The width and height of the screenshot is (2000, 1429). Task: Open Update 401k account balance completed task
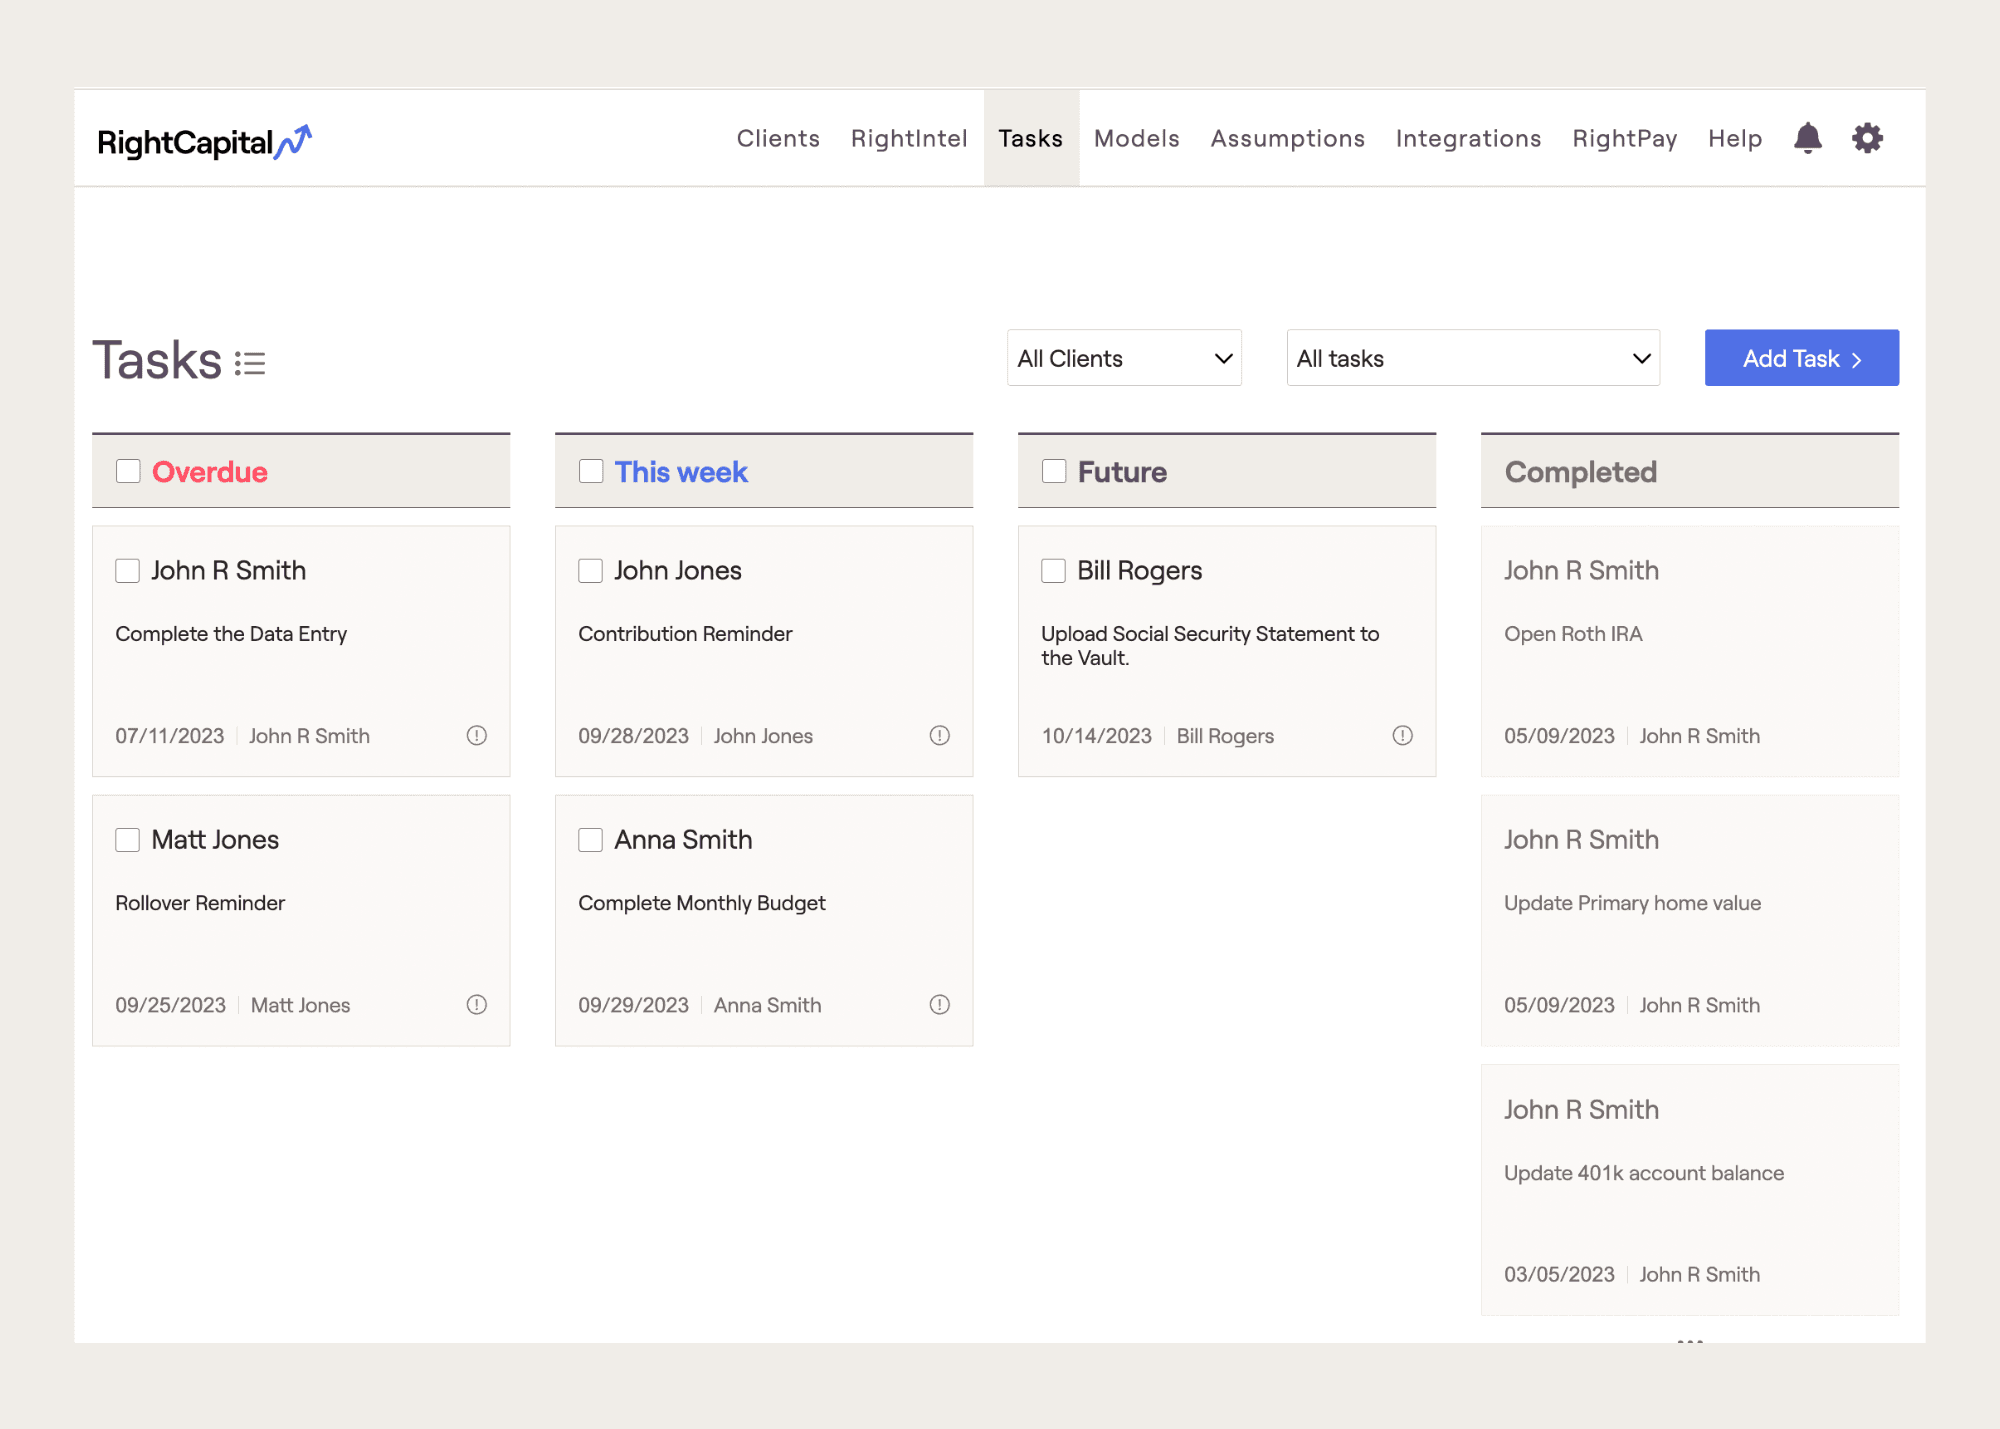pos(1689,1190)
